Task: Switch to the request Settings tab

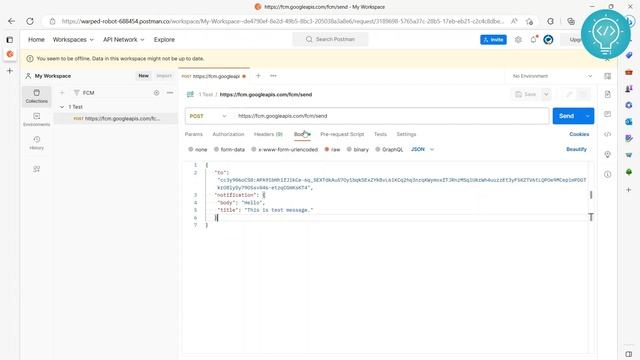Action: tap(406, 134)
